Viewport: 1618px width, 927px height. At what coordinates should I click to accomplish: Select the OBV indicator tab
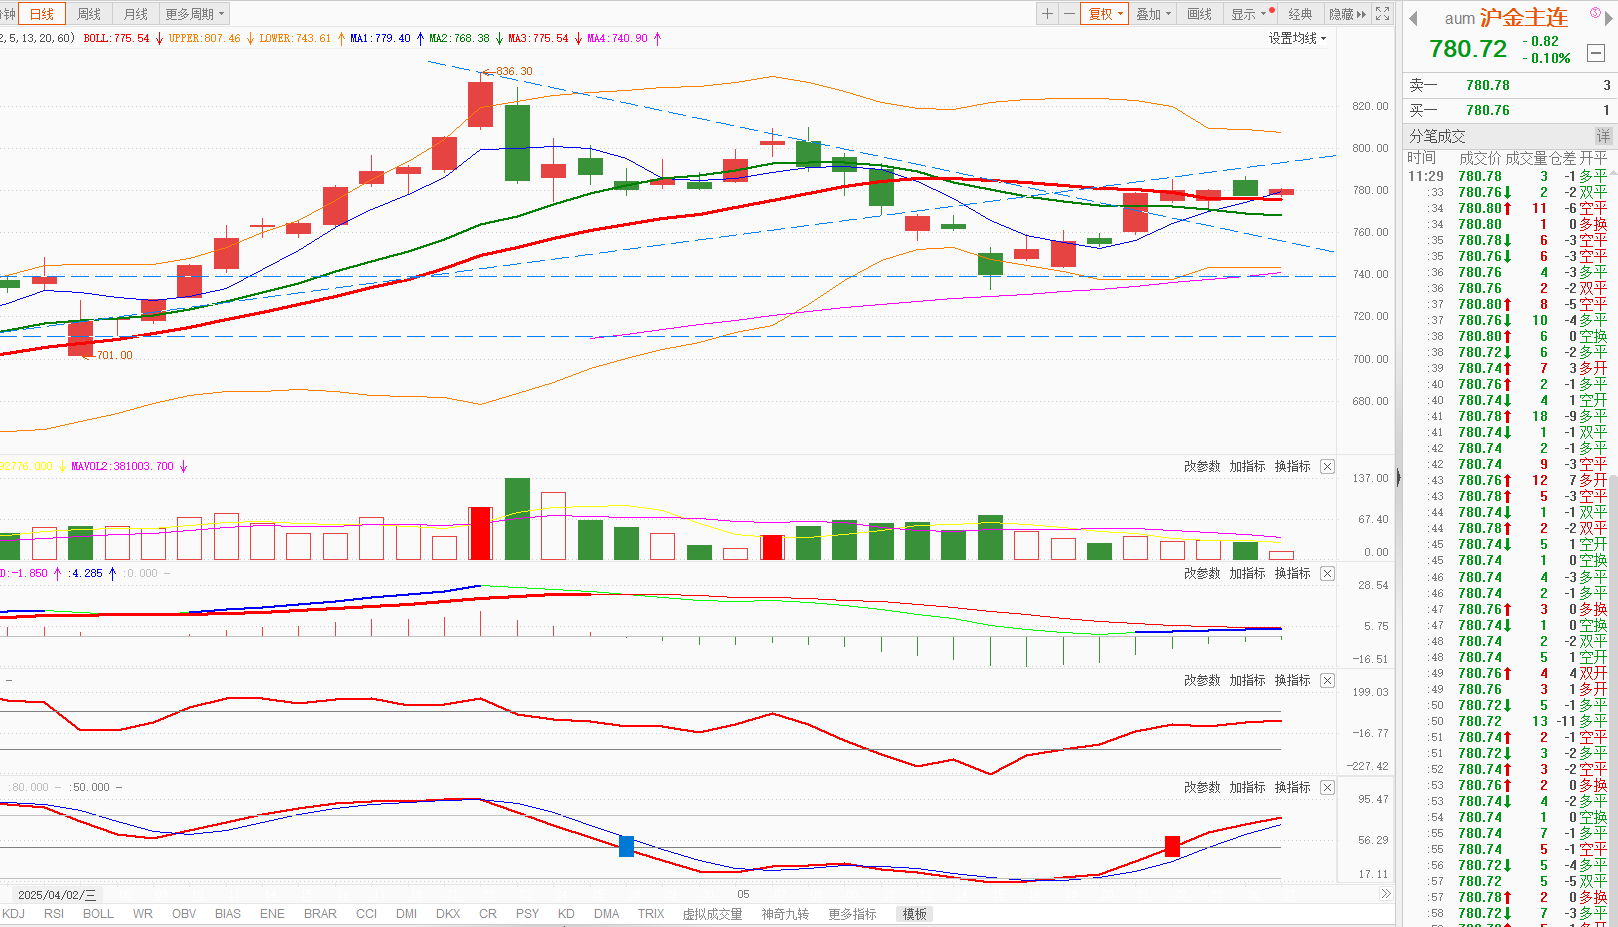coord(184,914)
